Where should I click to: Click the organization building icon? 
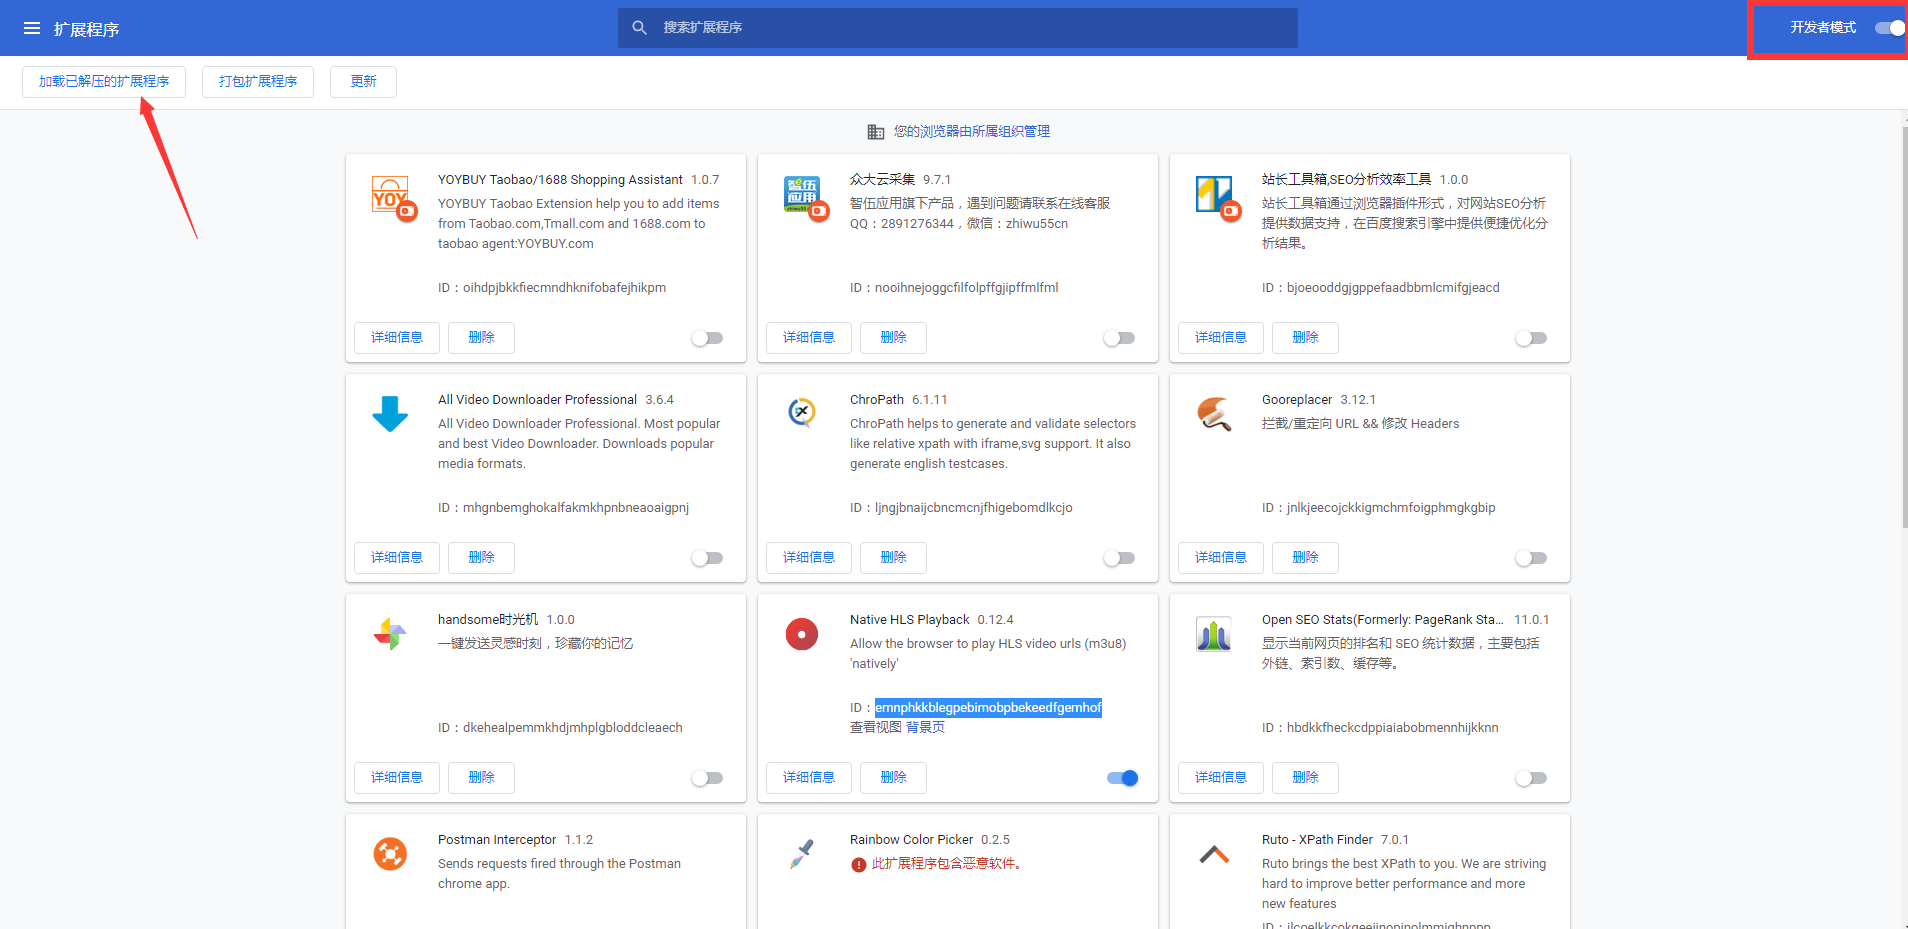[x=875, y=132]
